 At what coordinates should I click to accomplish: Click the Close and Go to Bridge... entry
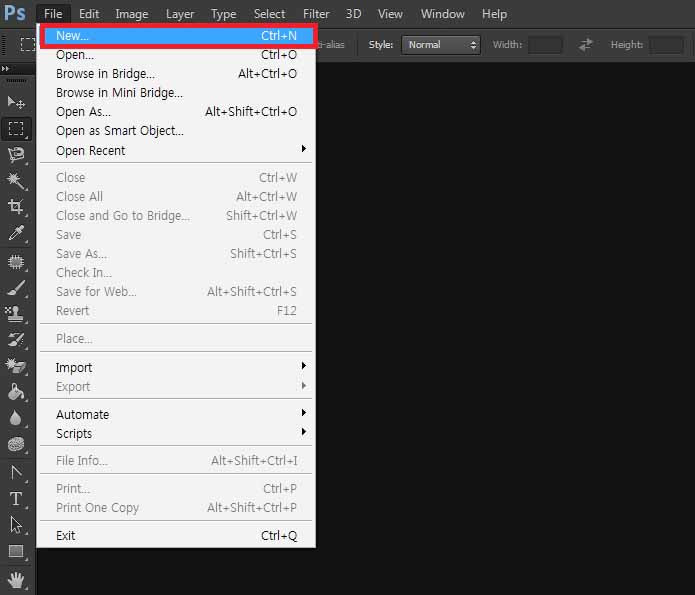[177, 215]
